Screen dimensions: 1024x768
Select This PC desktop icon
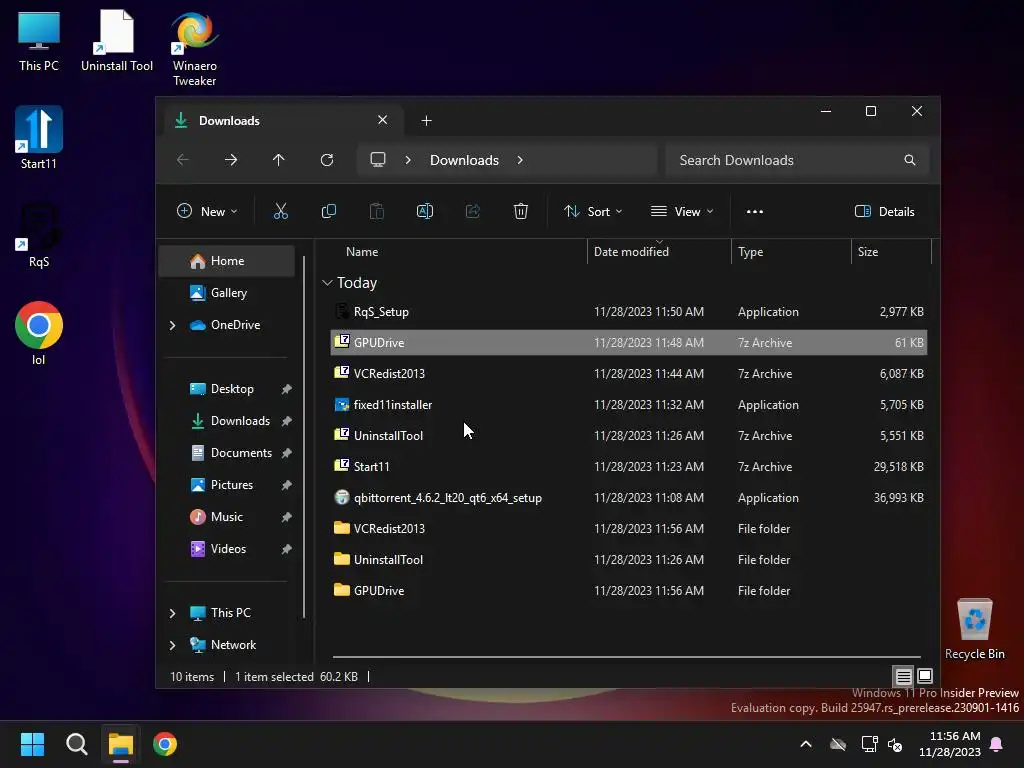tap(39, 40)
